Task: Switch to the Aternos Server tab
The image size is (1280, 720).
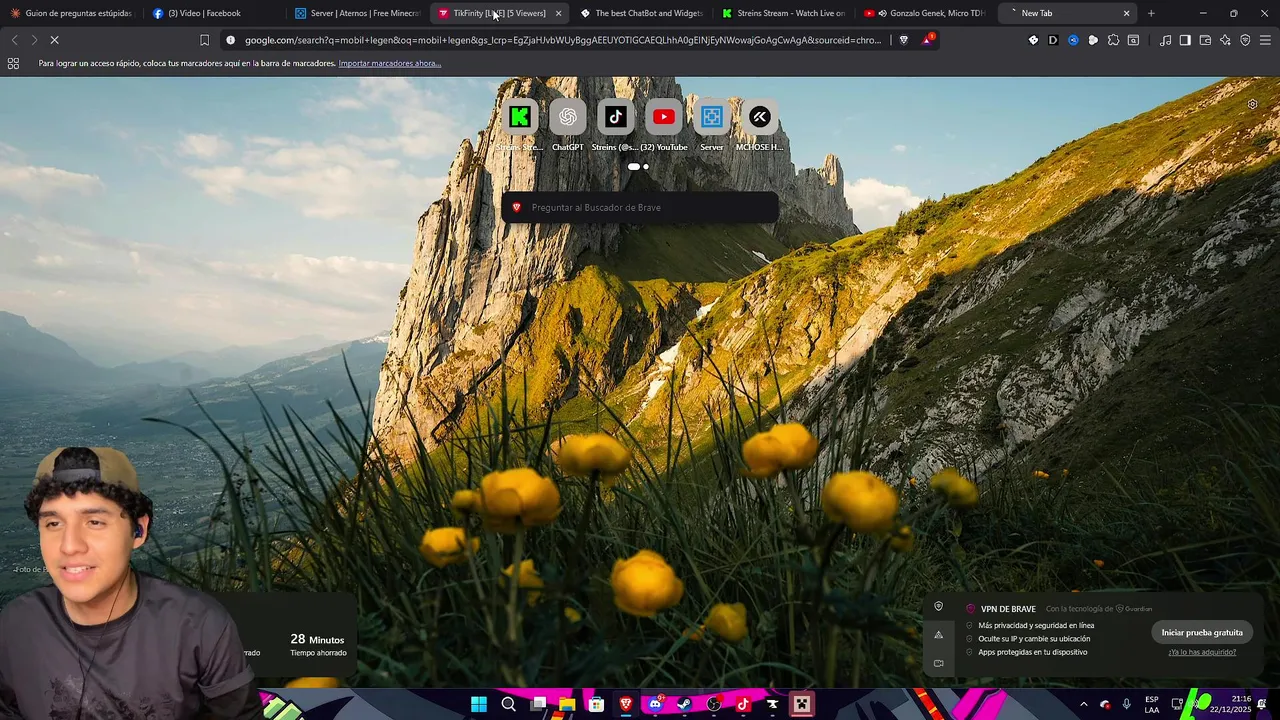Action: [356, 13]
